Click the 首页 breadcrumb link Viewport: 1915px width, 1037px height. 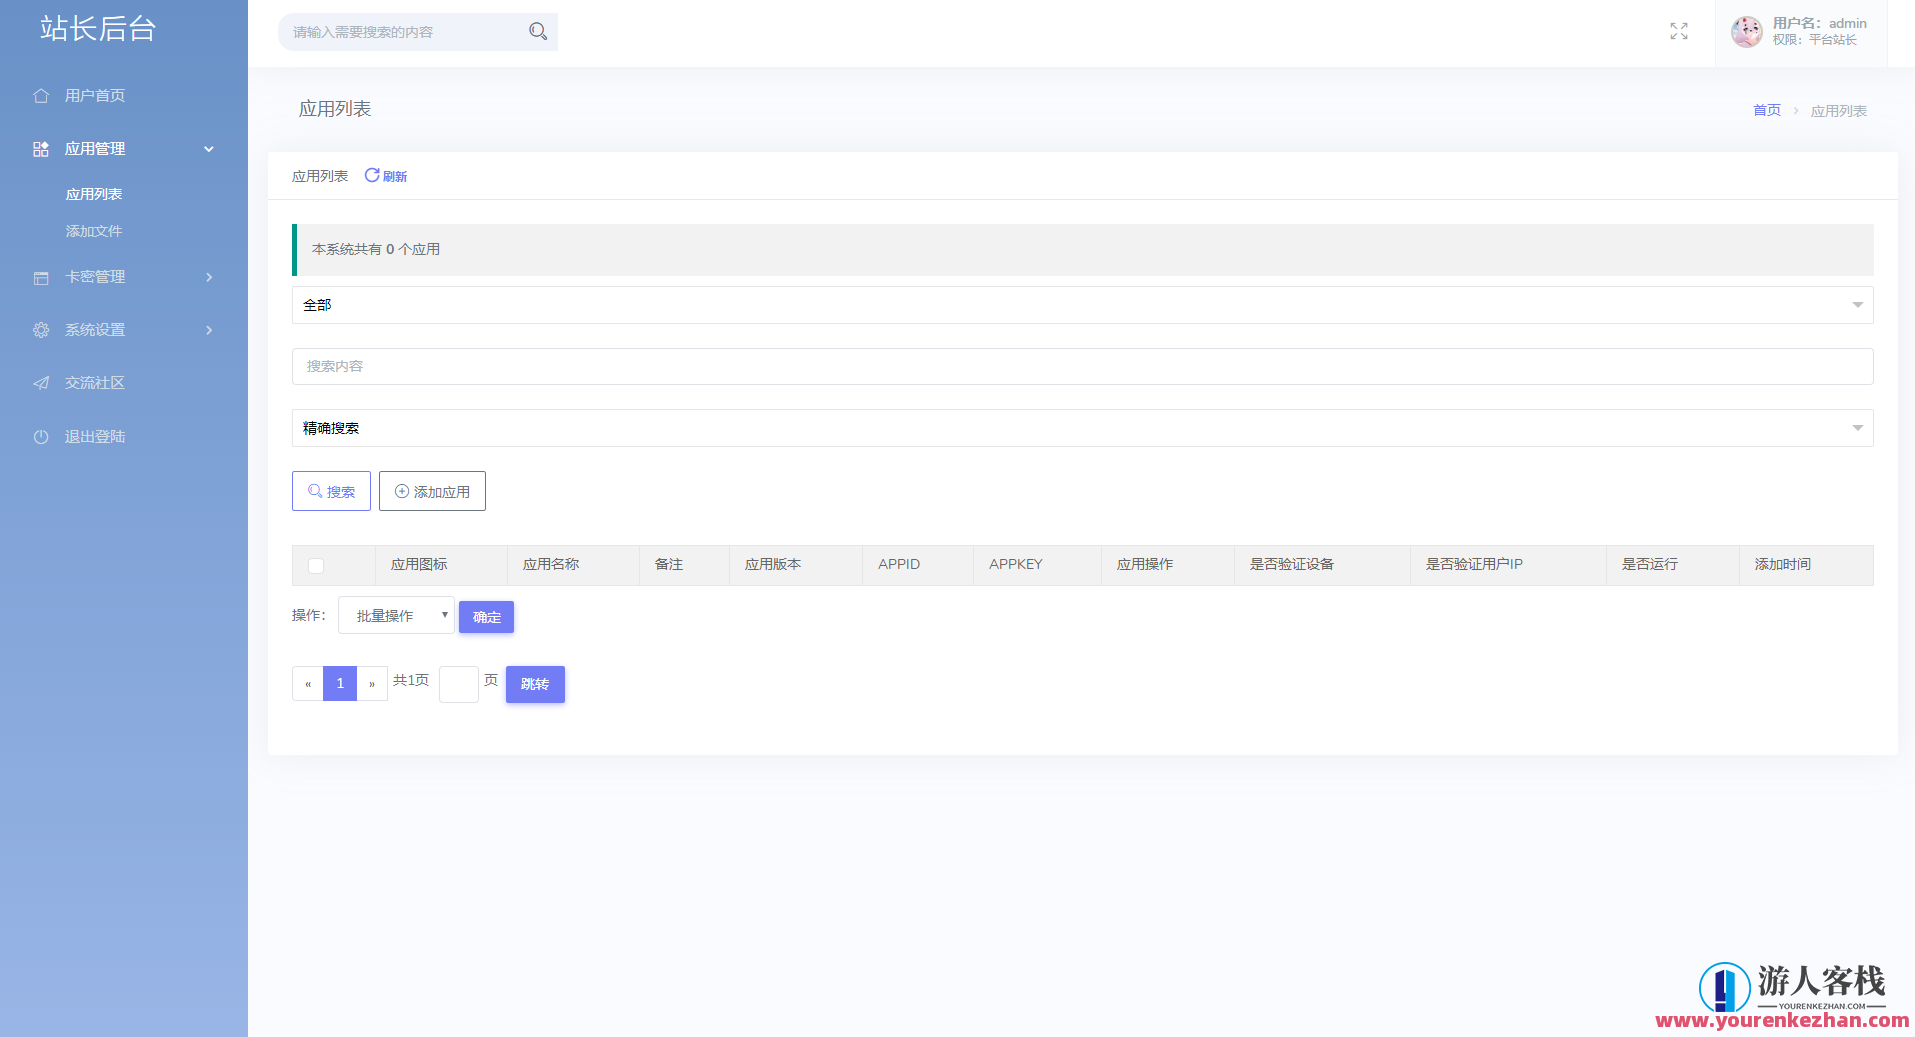tap(1766, 110)
